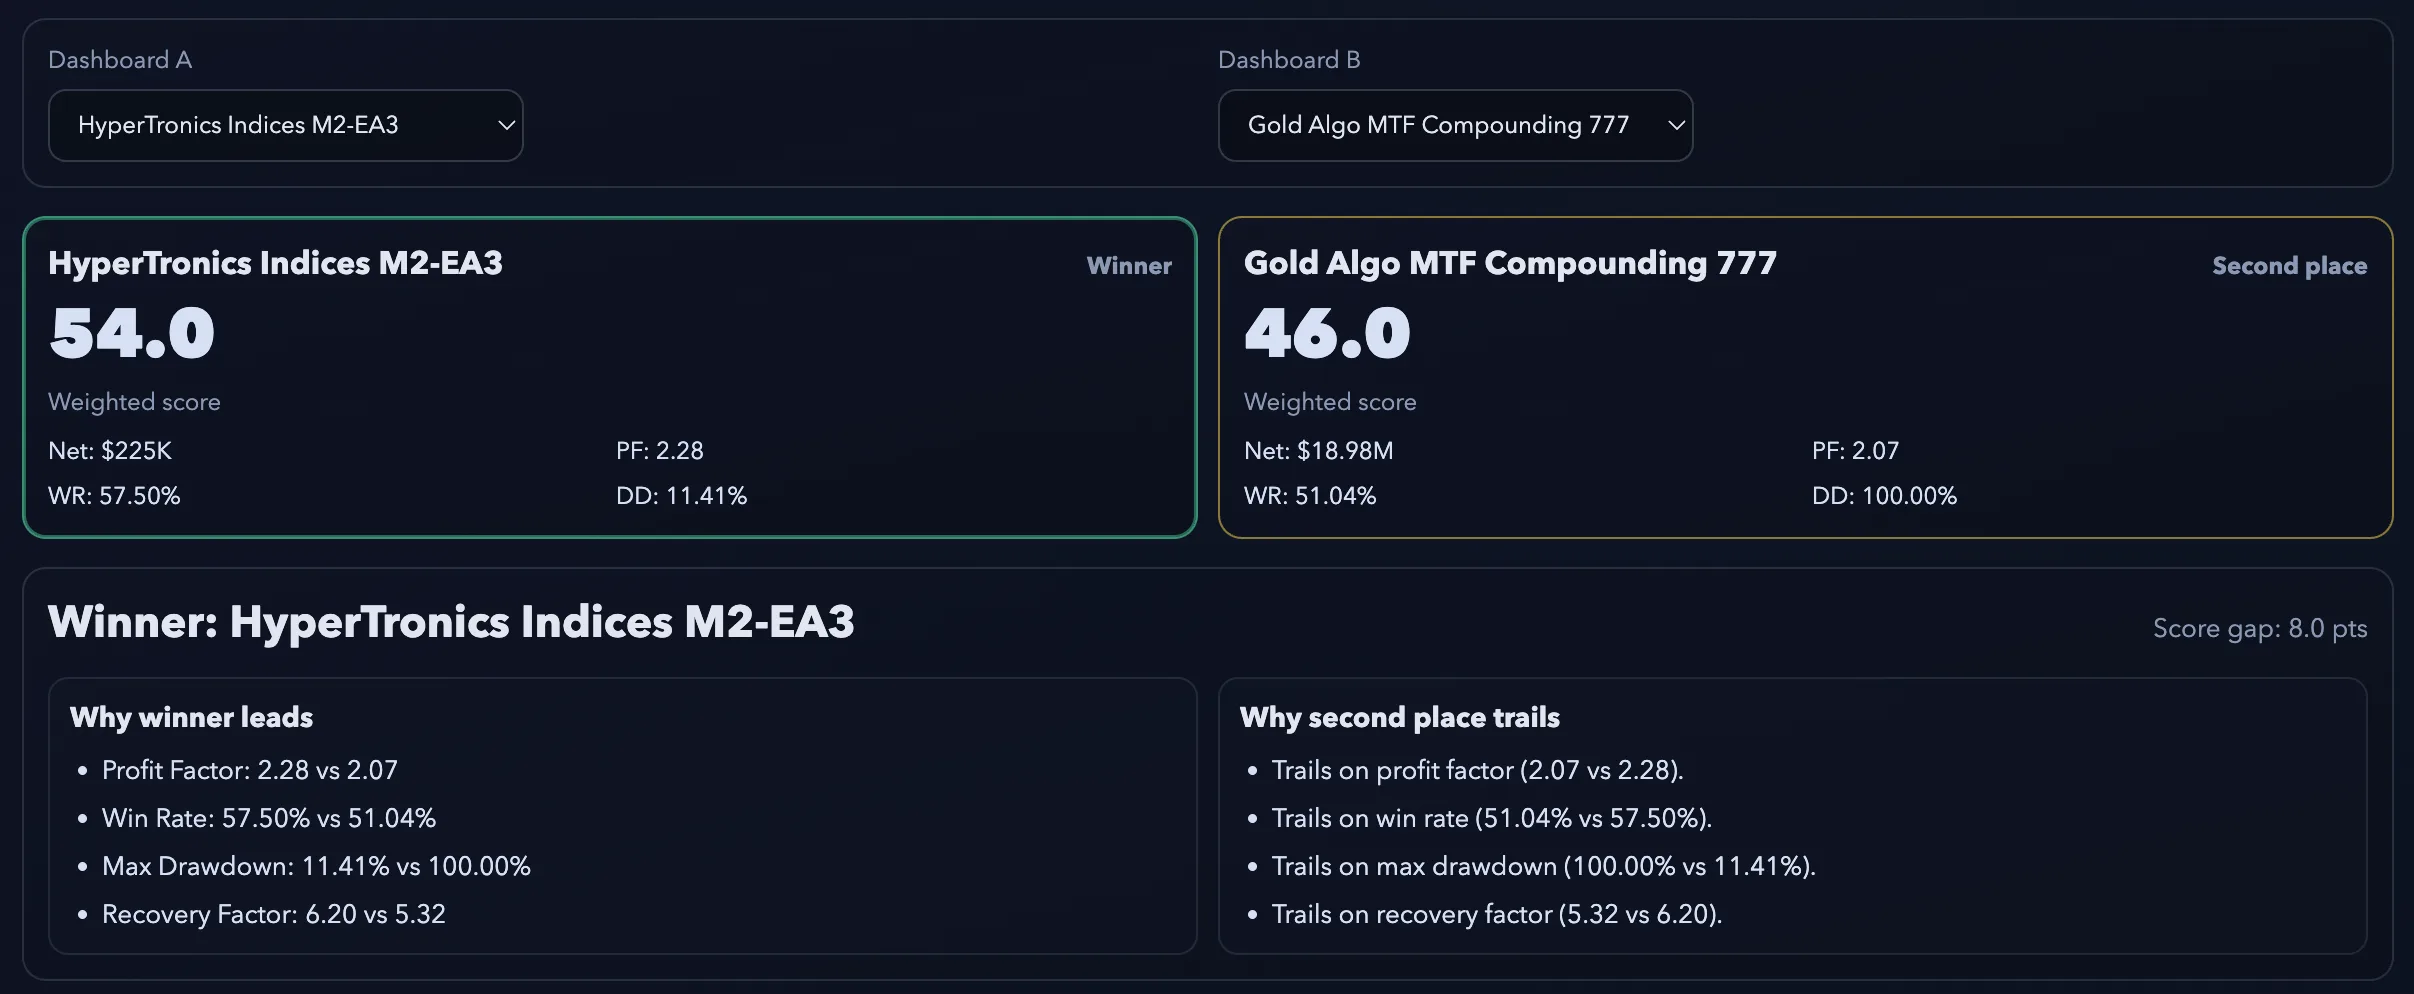Open the Gold Algo MTF Compounding 777 dropdown

pos(1453,125)
